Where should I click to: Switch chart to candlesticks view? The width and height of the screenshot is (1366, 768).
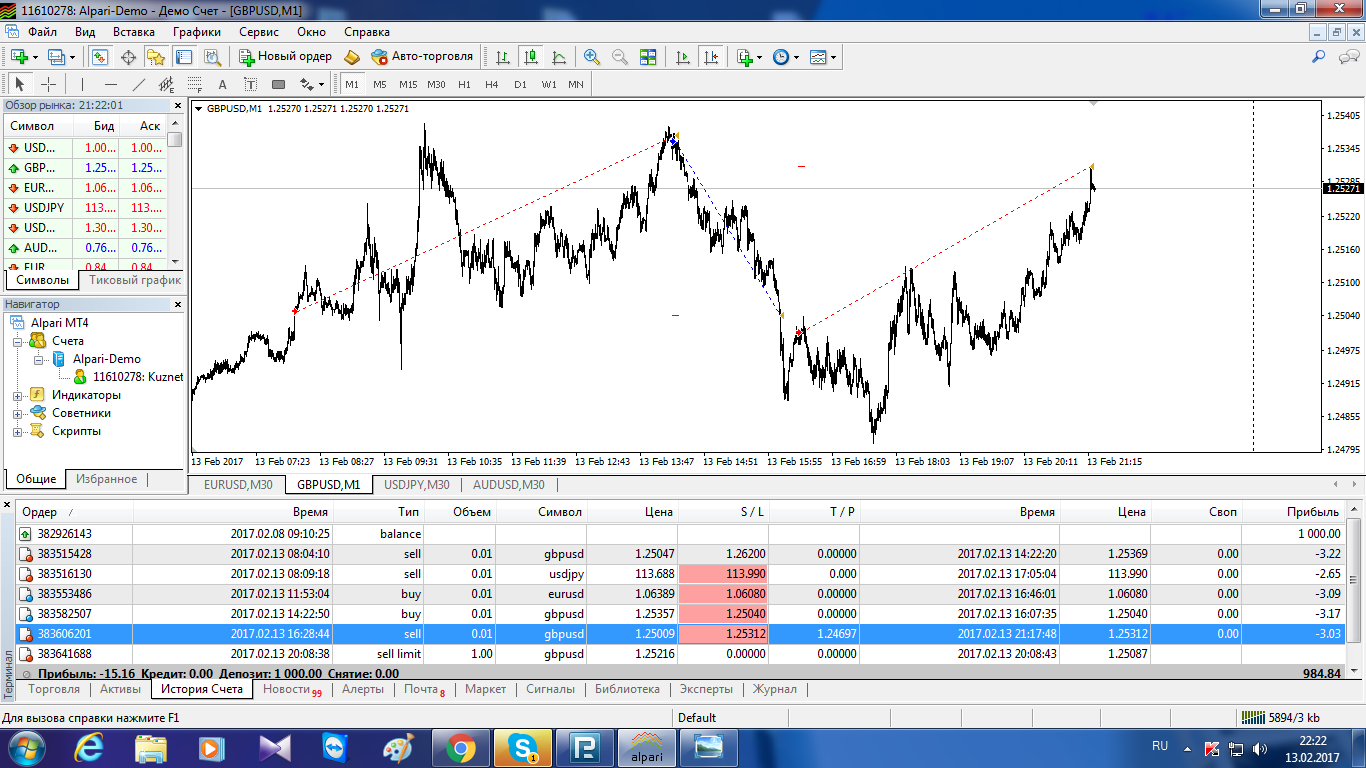pyautogui.click(x=531, y=57)
